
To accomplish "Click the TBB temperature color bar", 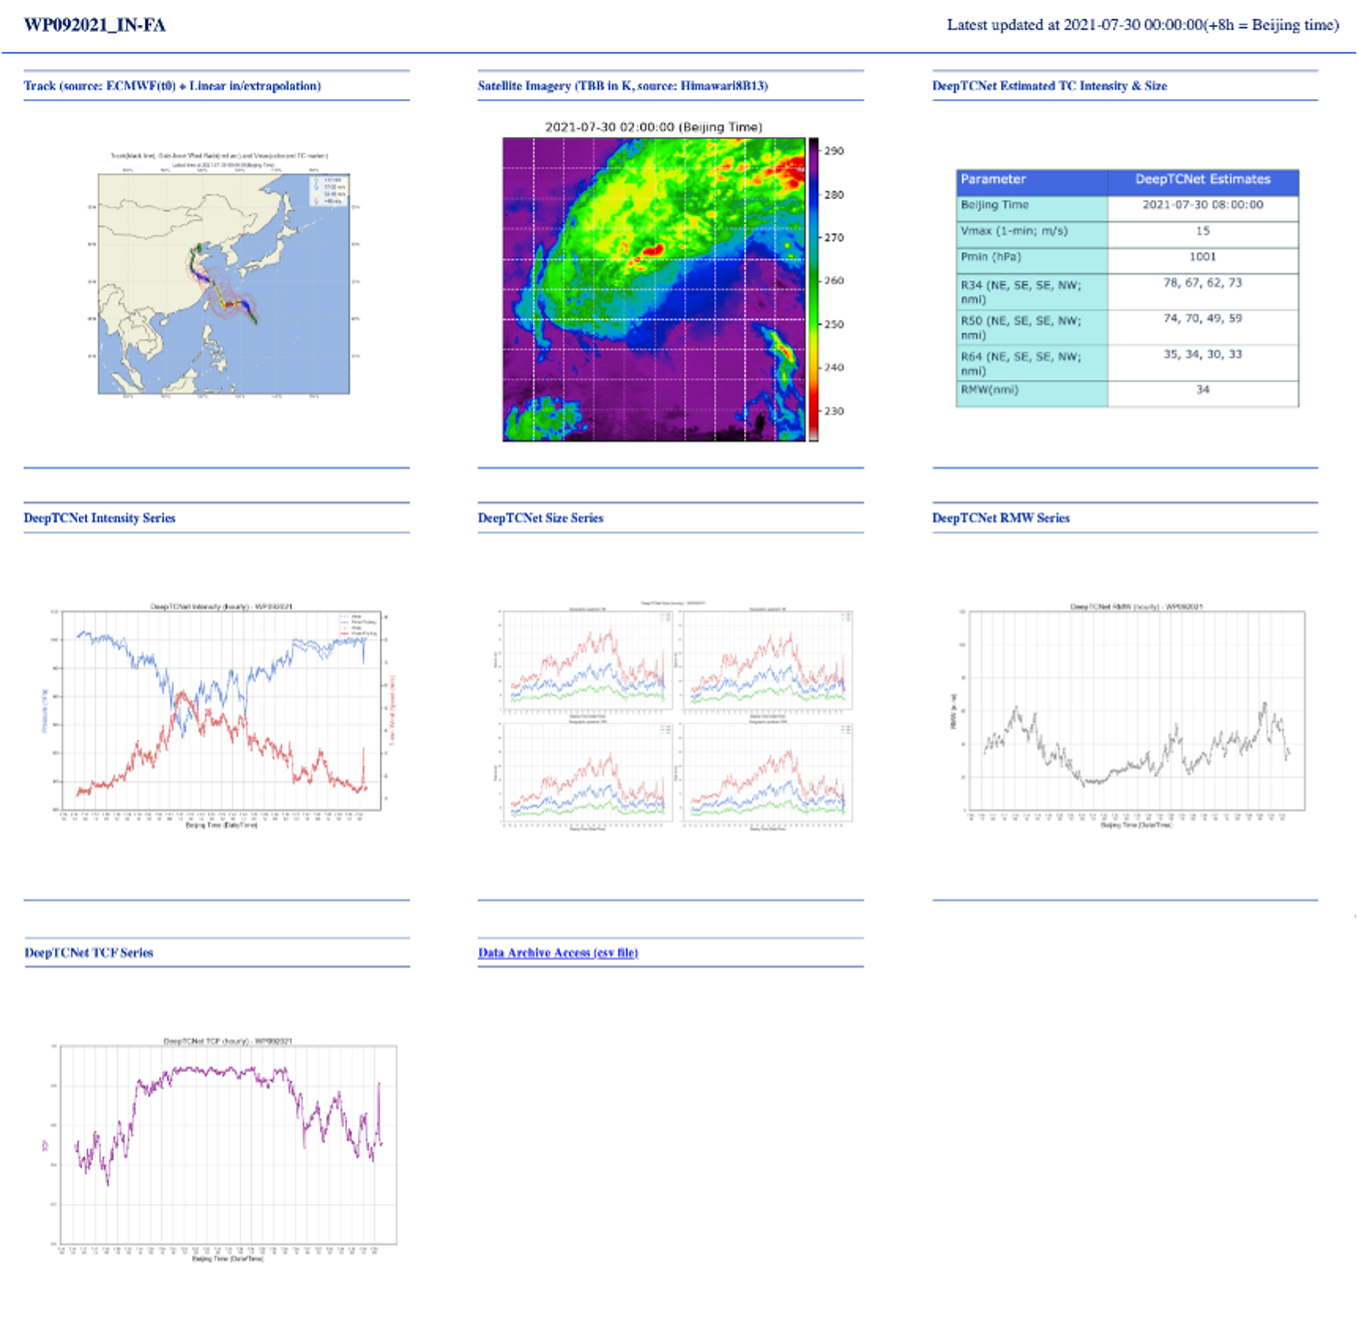I will click(814, 289).
